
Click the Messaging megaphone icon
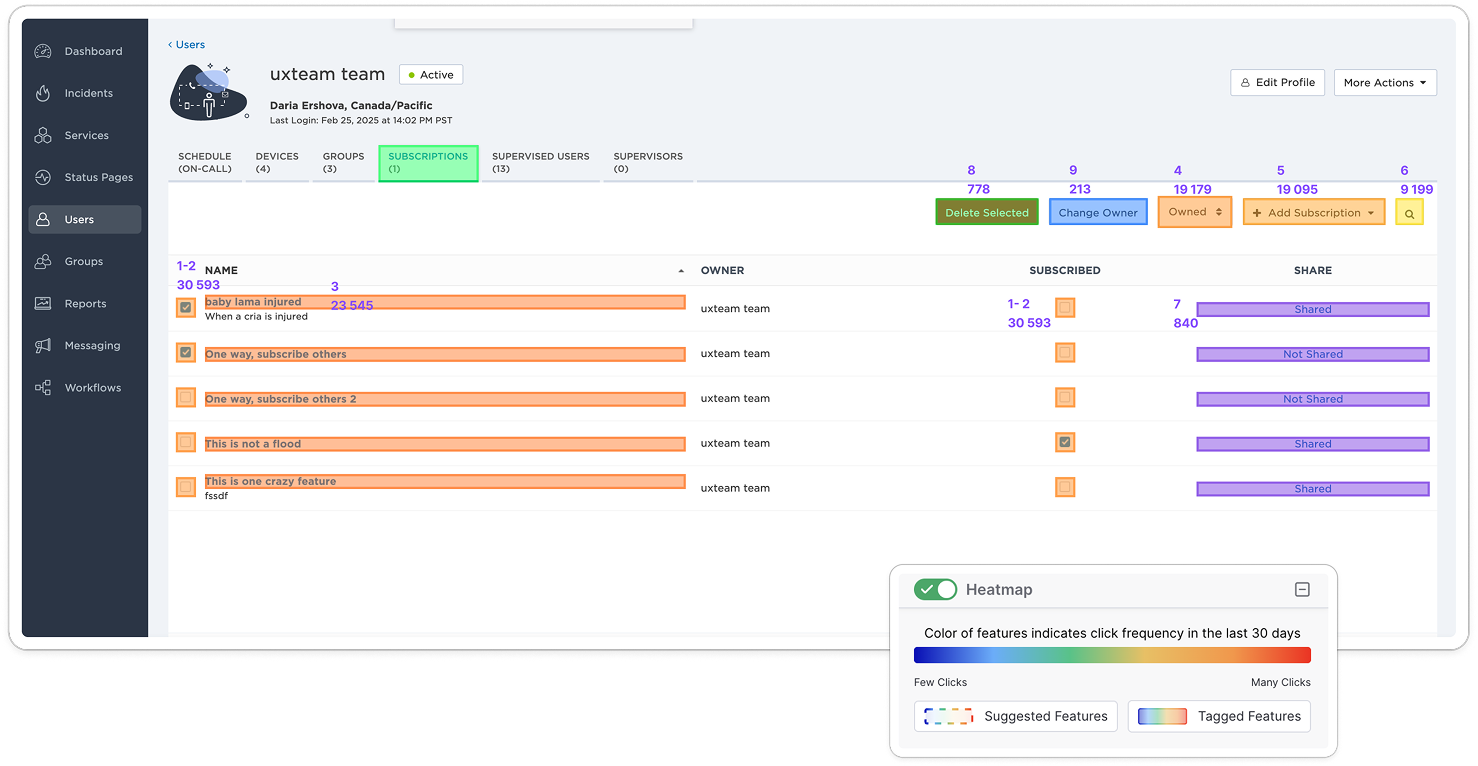(43, 345)
